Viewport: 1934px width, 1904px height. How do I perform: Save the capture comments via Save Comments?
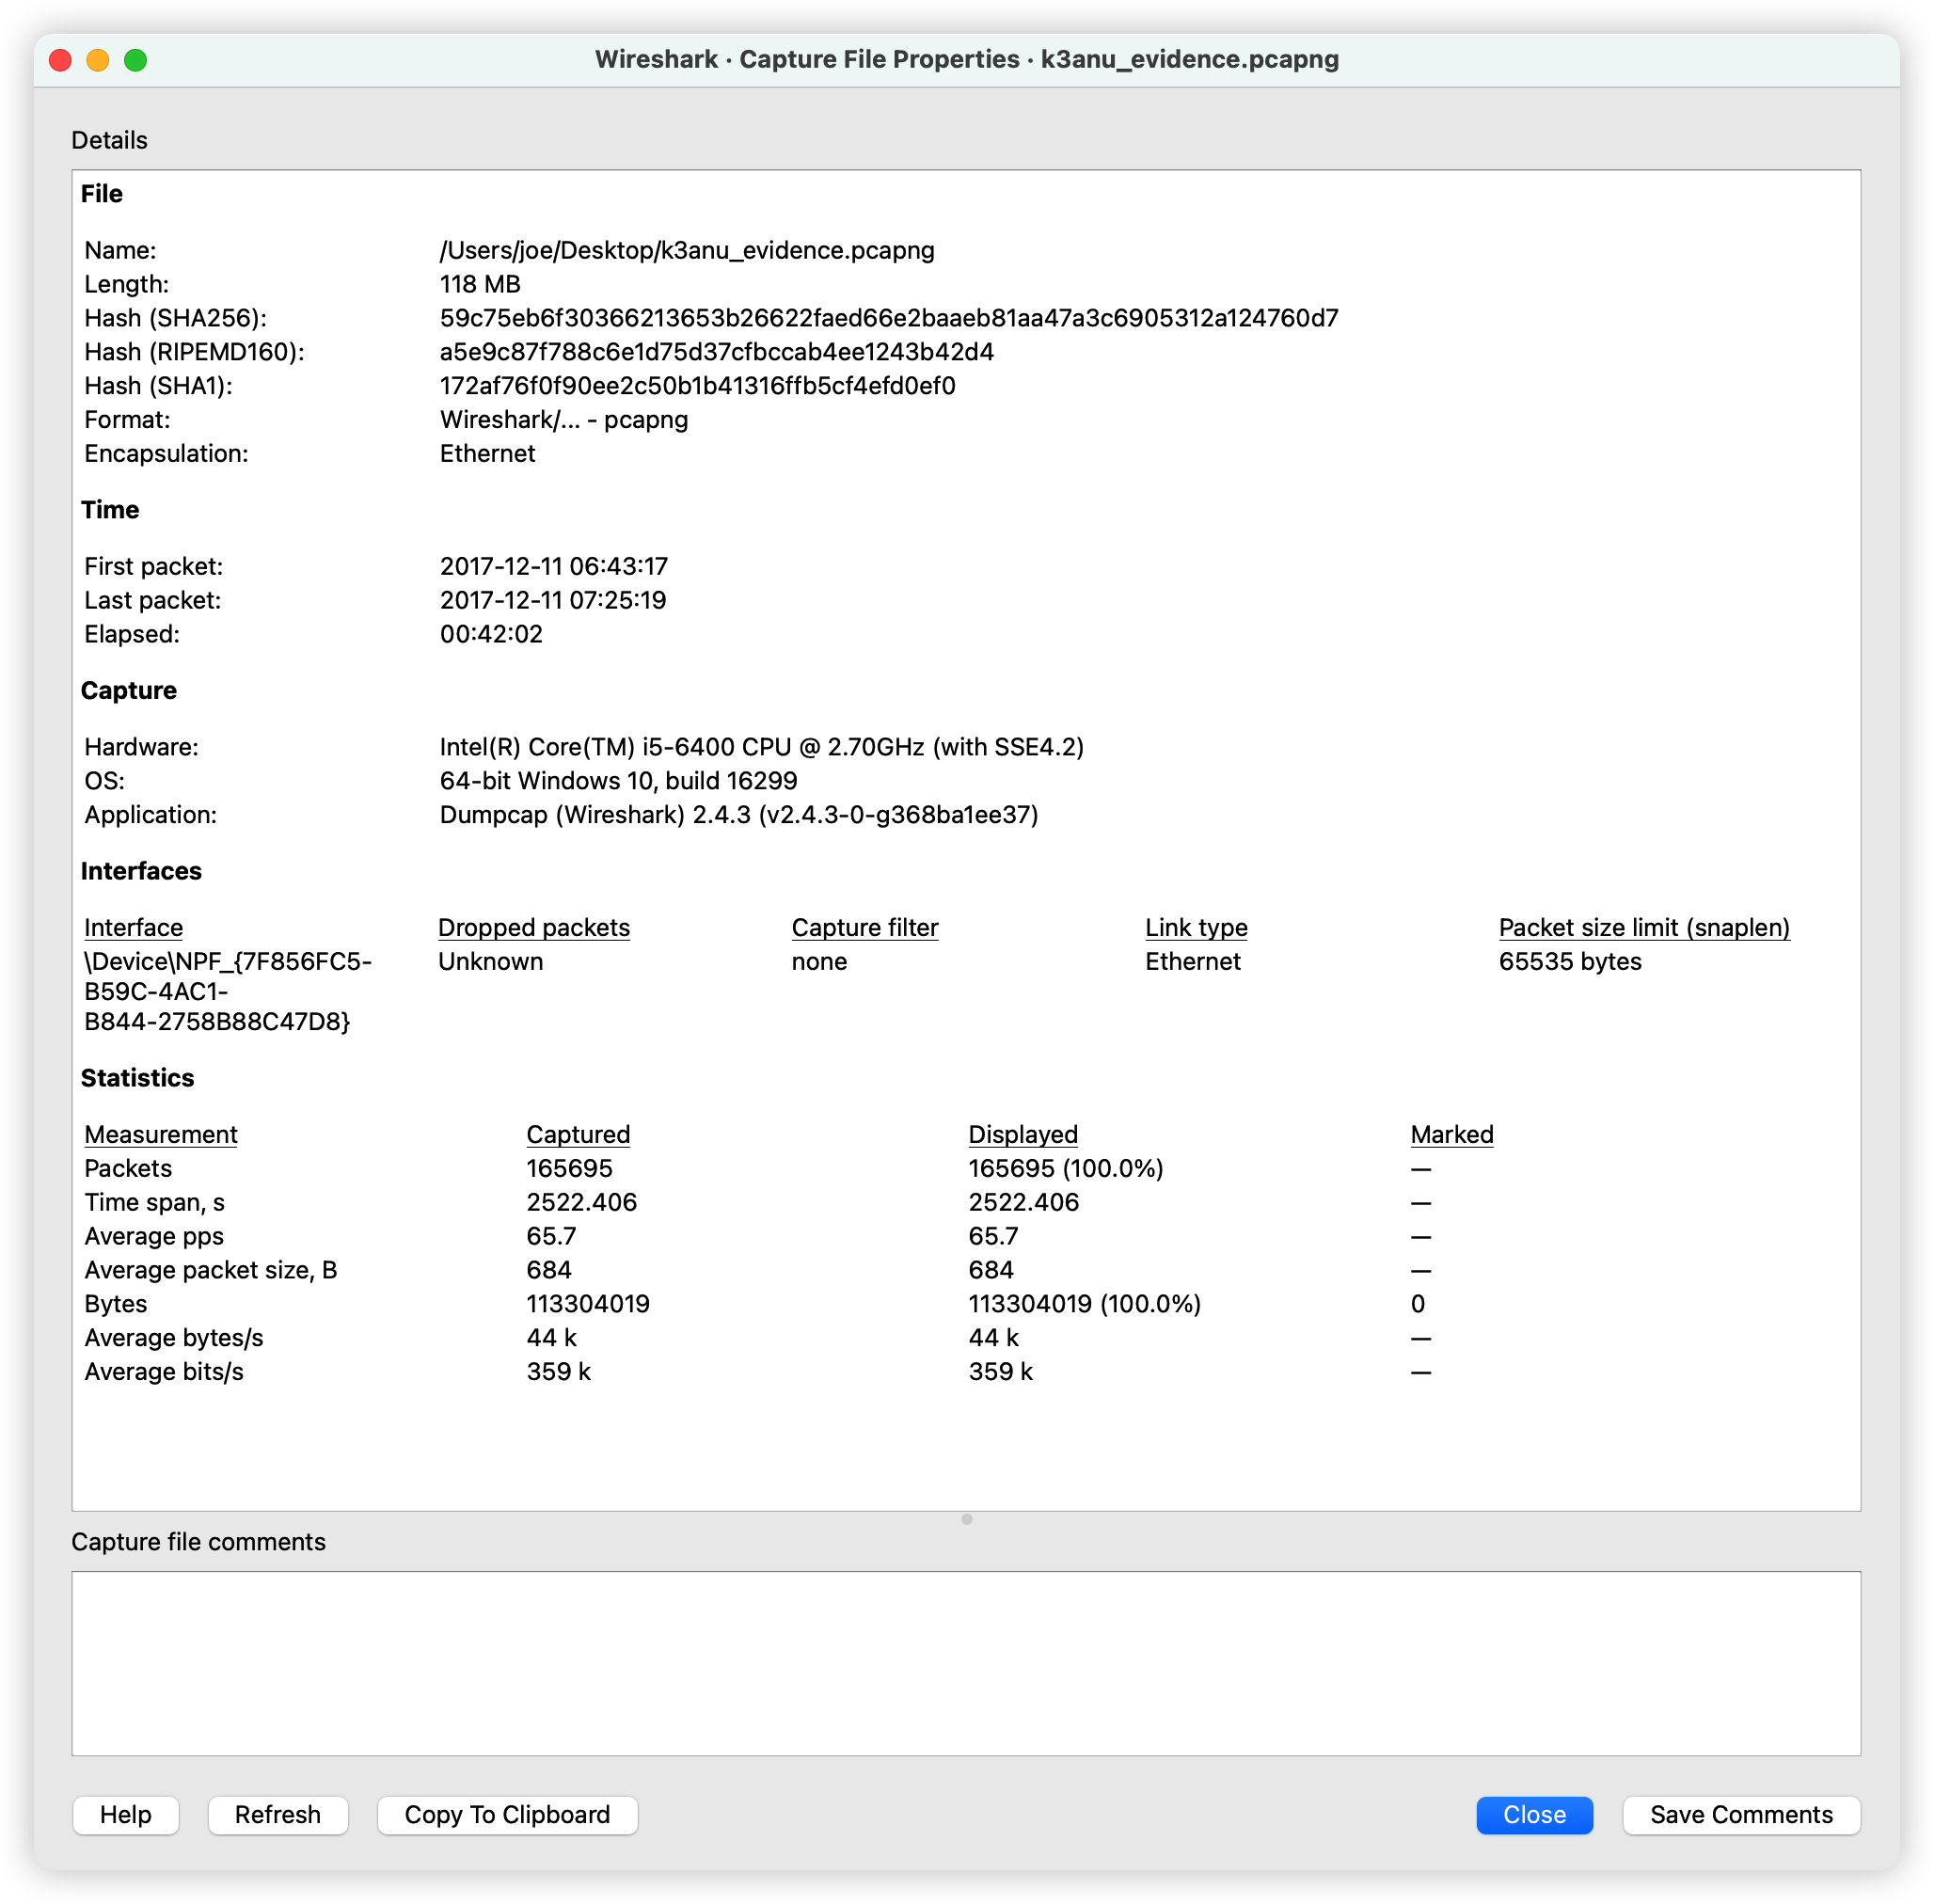click(x=1740, y=1814)
